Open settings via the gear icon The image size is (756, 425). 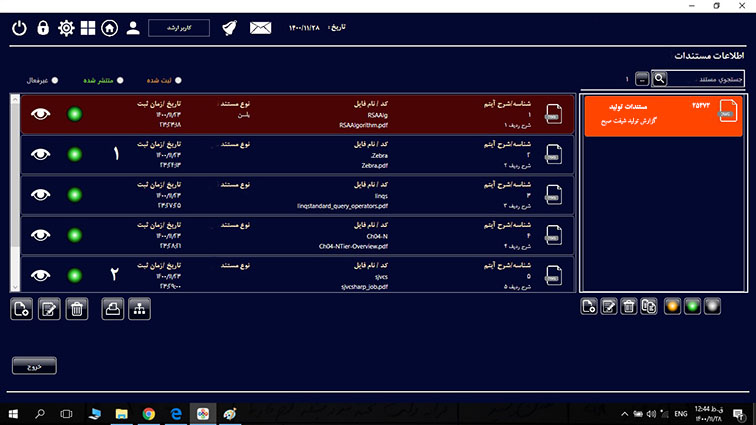(x=66, y=28)
